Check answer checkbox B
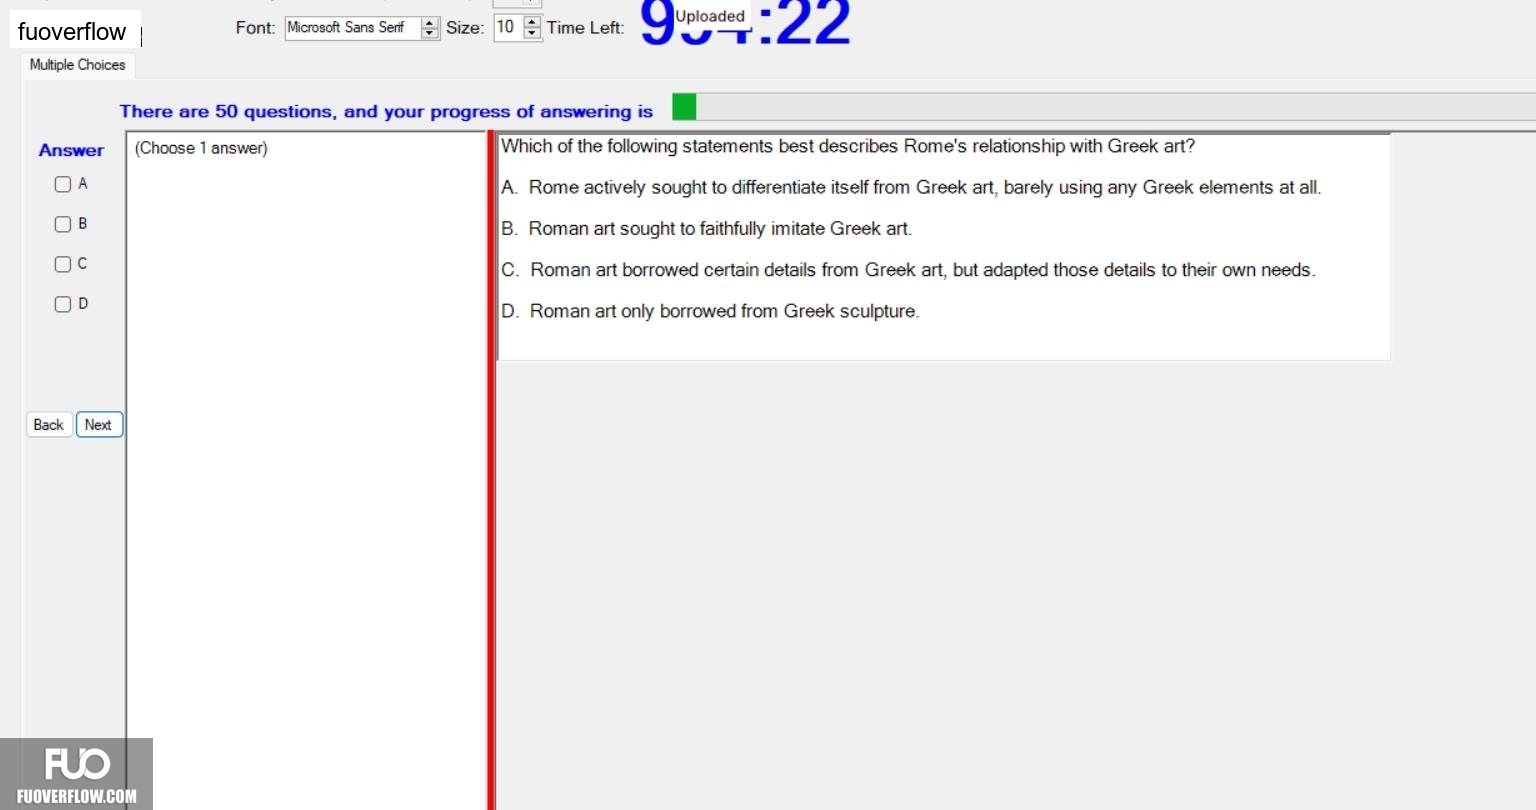The width and height of the screenshot is (1536, 810). point(62,224)
